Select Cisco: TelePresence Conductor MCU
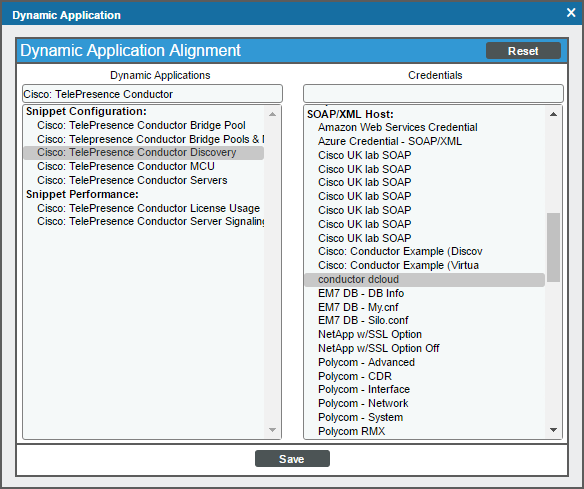Viewport: 584px width, 489px height. pyautogui.click(x=143, y=166)
